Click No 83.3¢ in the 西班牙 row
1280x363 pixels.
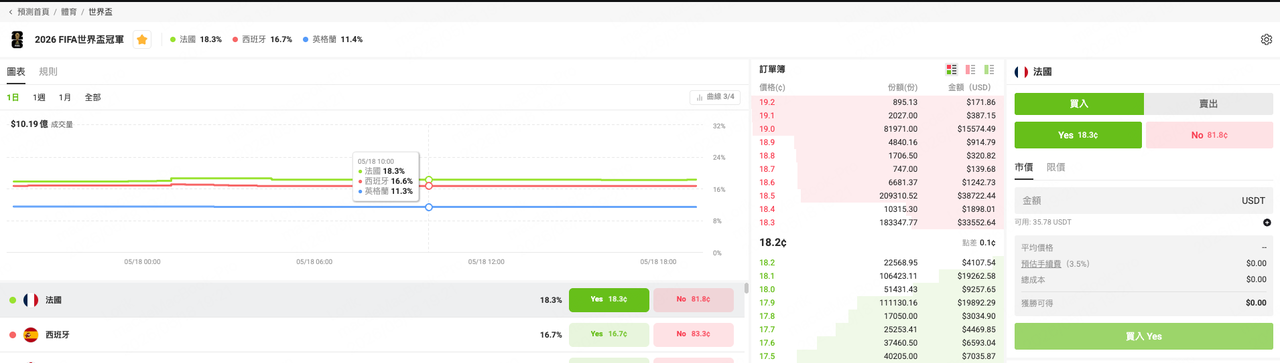[x=693, y=334]
